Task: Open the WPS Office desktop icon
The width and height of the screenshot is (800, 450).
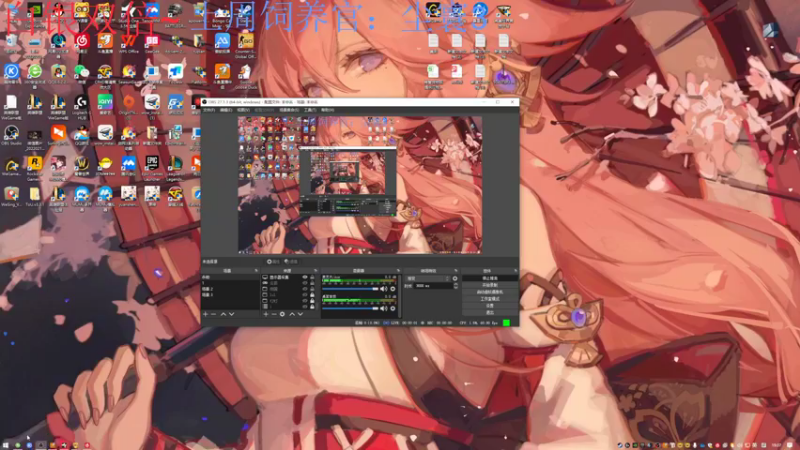Action: click(x=129, y=43)
